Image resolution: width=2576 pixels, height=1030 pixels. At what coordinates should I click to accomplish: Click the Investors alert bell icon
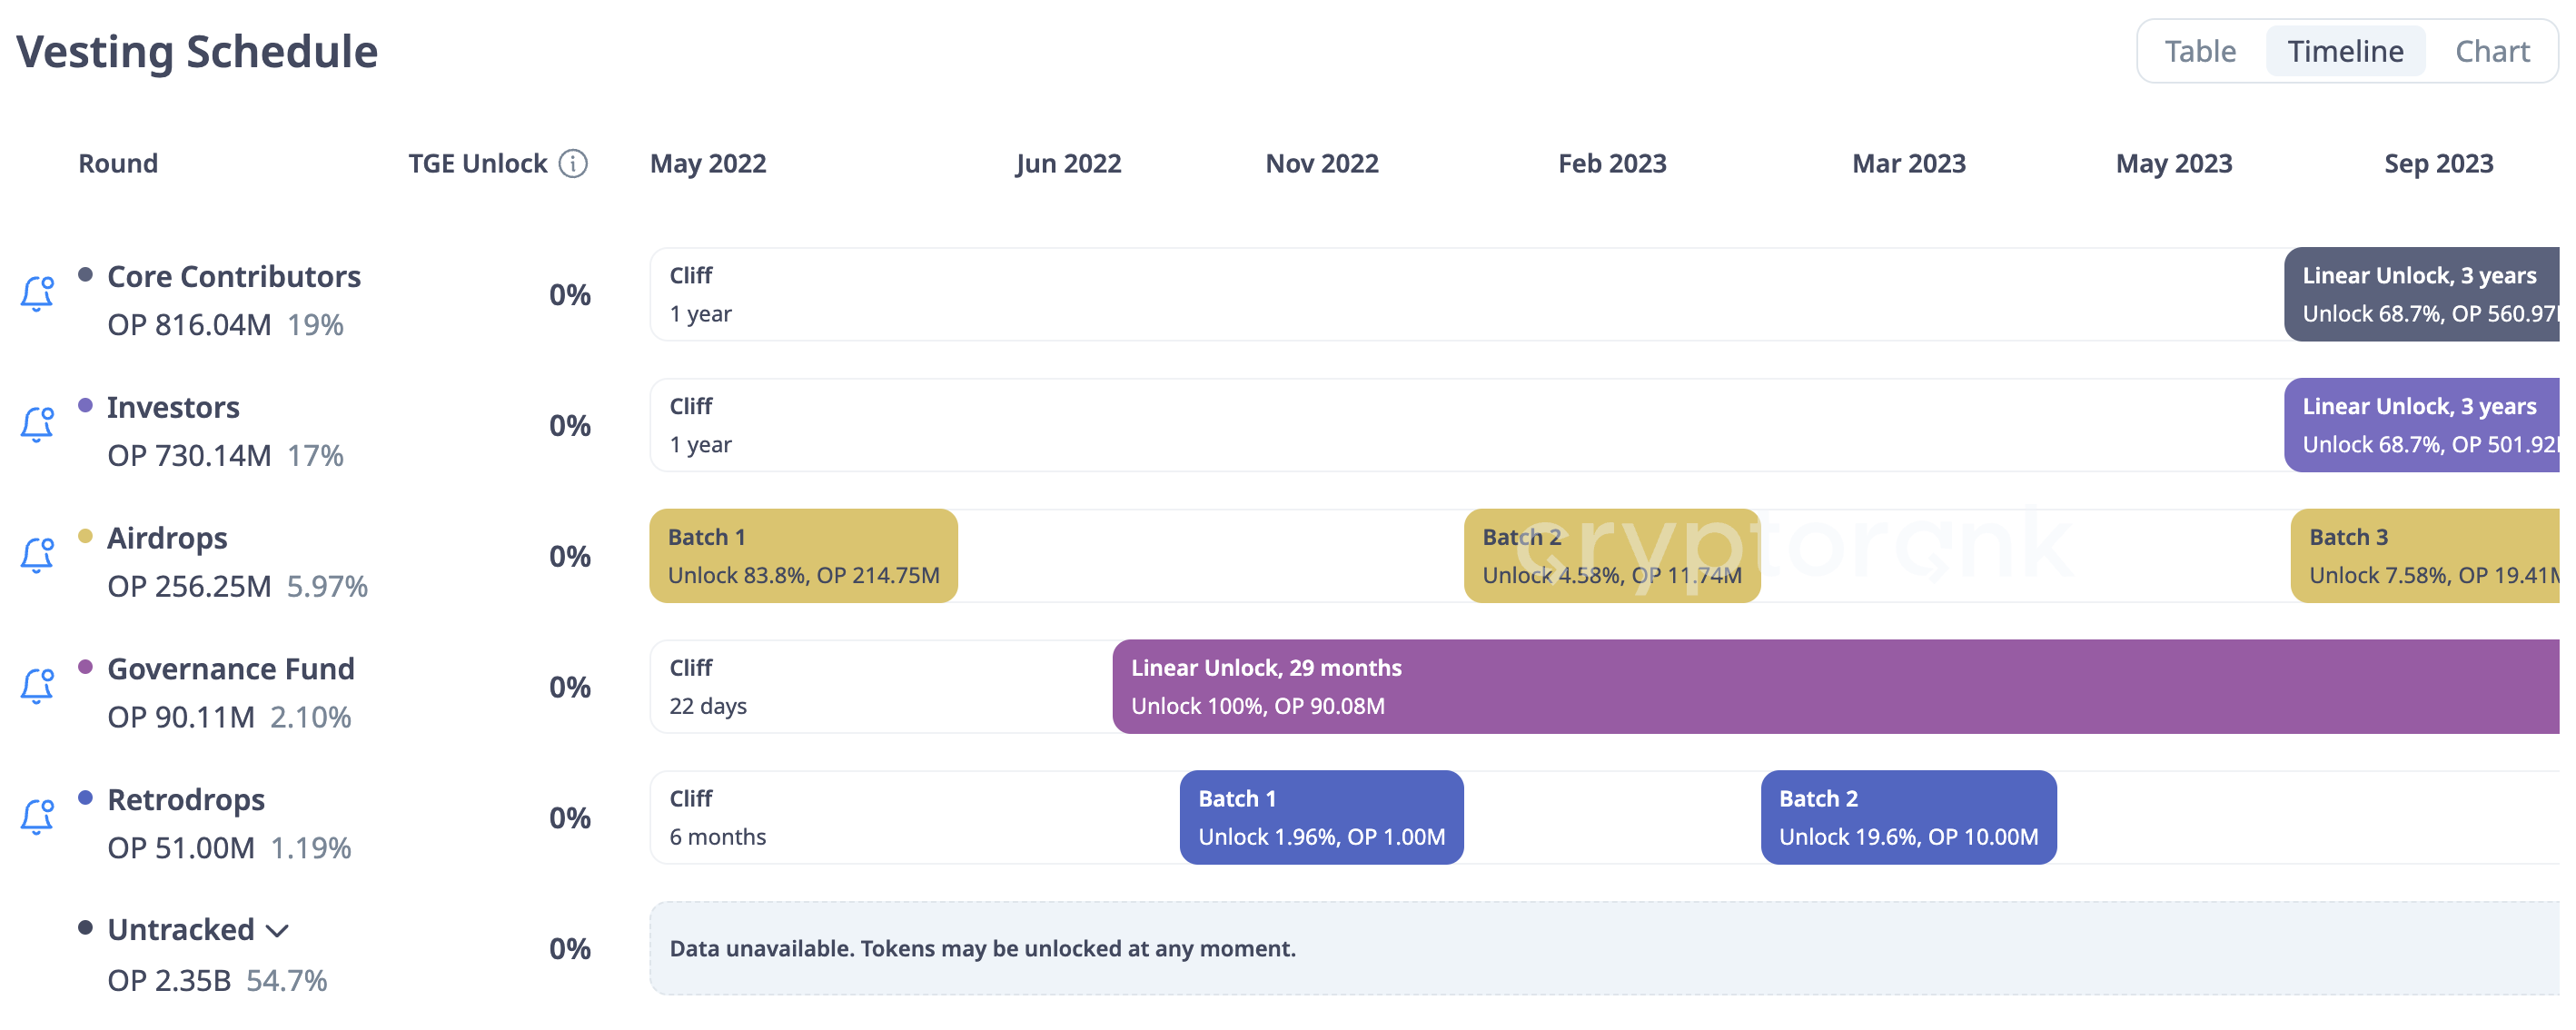click(37, 425)
